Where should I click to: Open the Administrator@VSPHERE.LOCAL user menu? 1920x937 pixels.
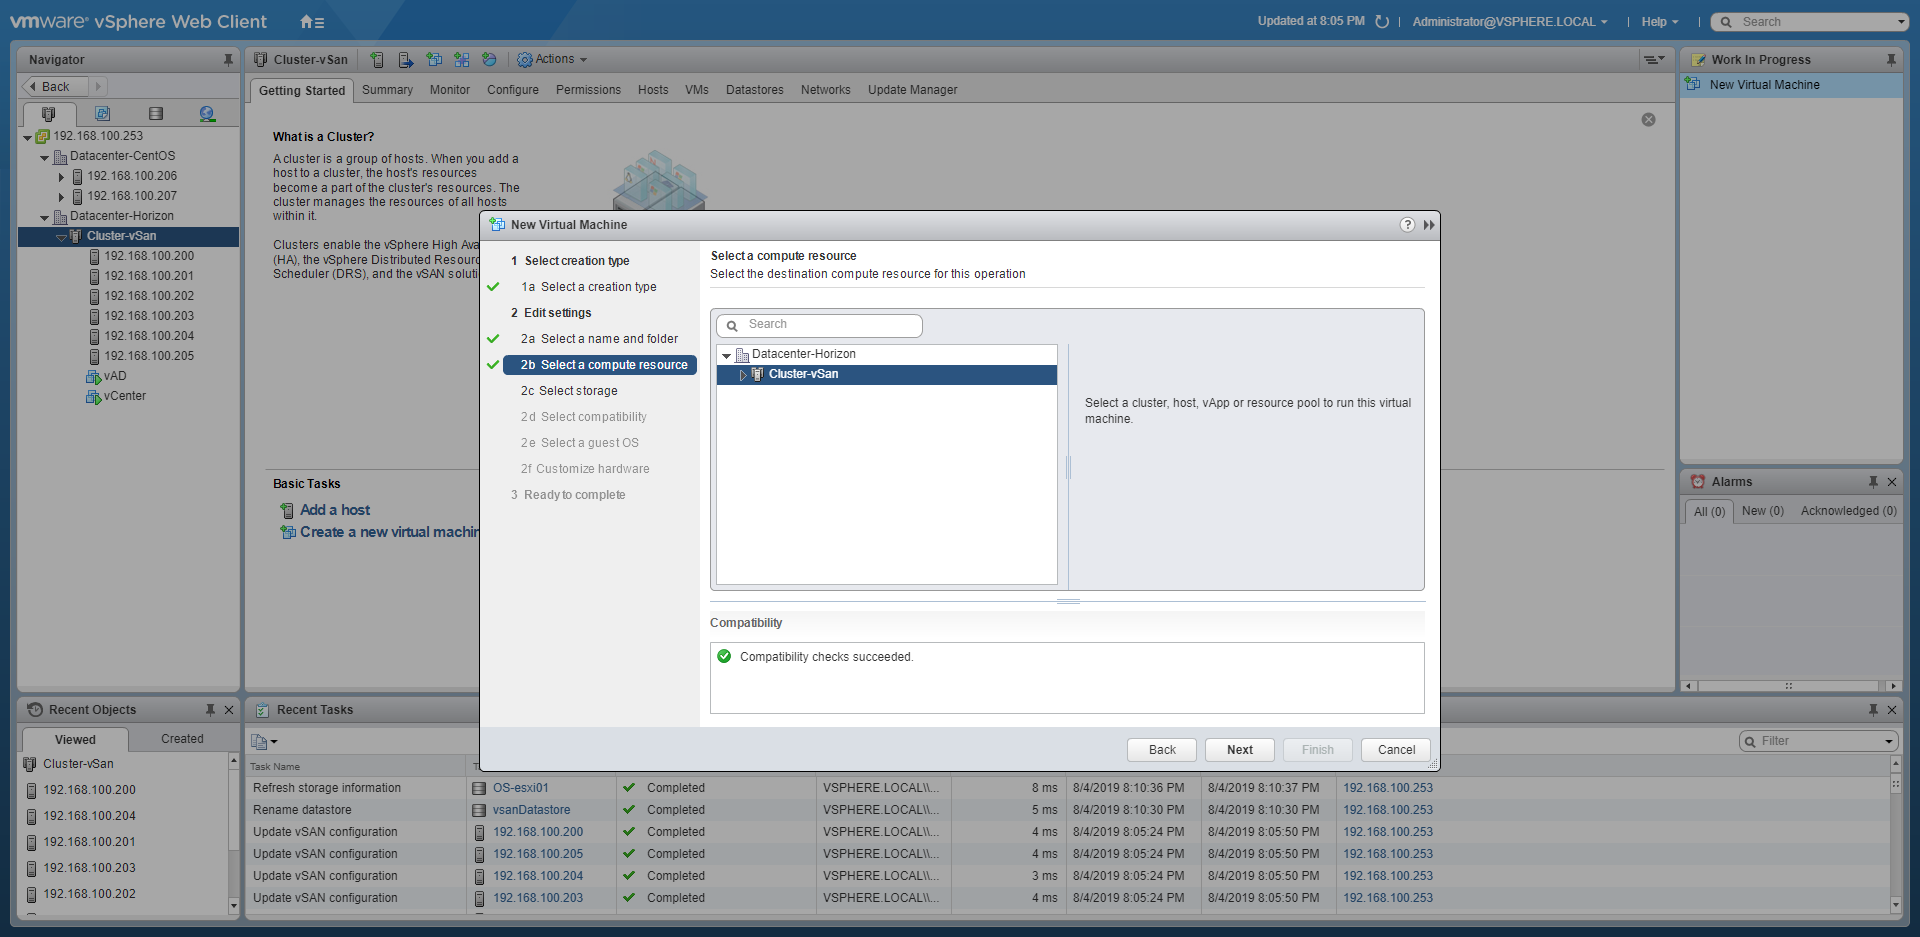coord(1509,22)
